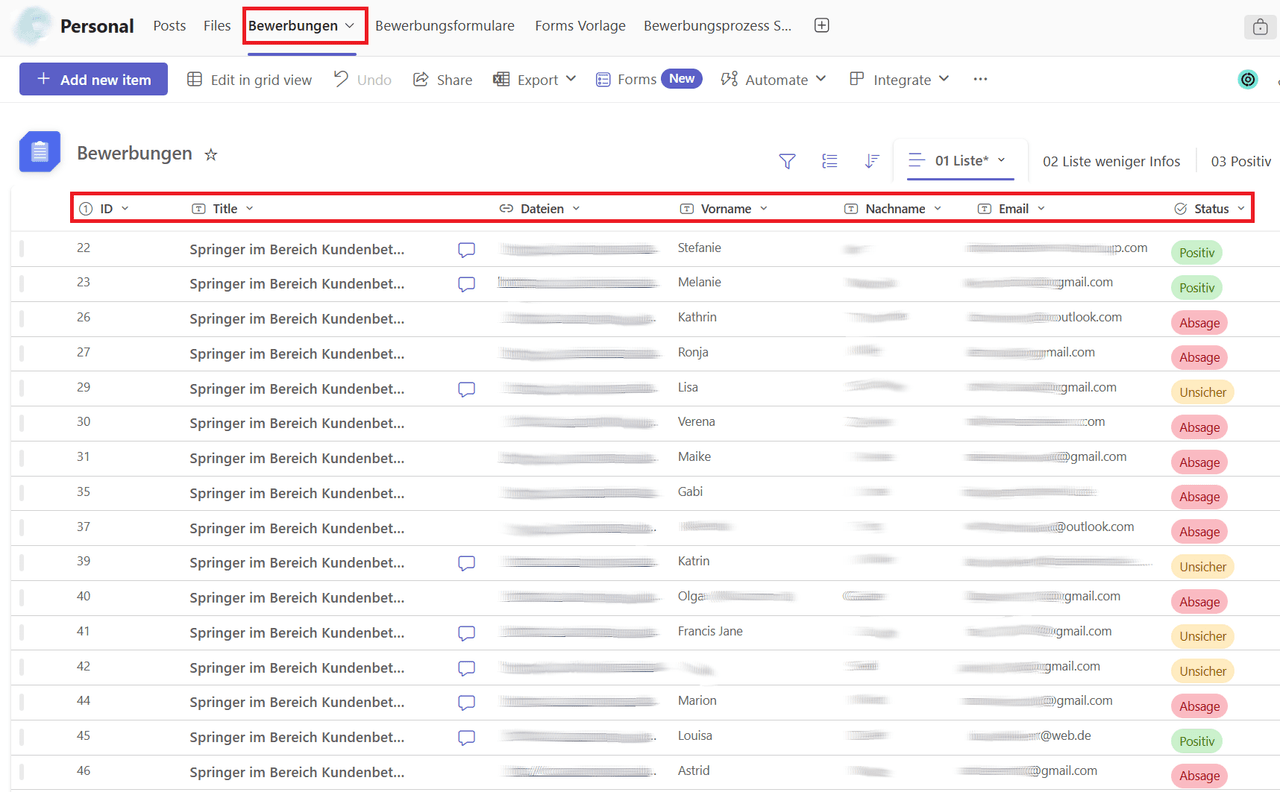
Task: Click the Add new item button
Action: tap(93, 80)
